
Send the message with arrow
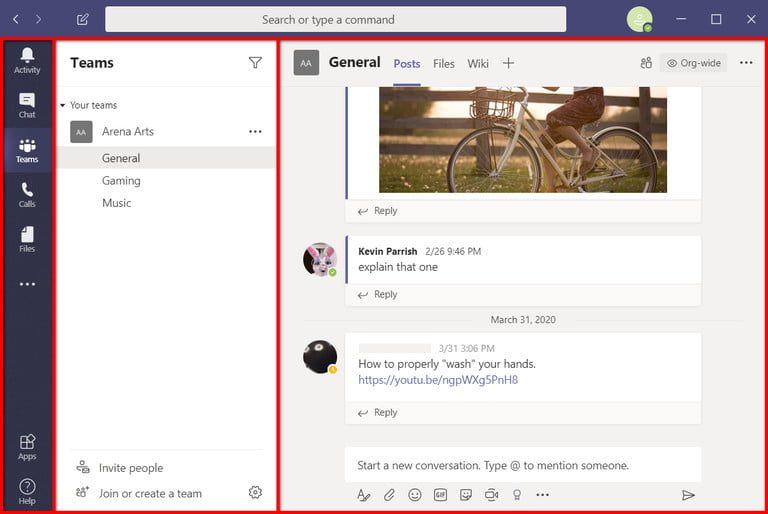[x=688, y=495]
